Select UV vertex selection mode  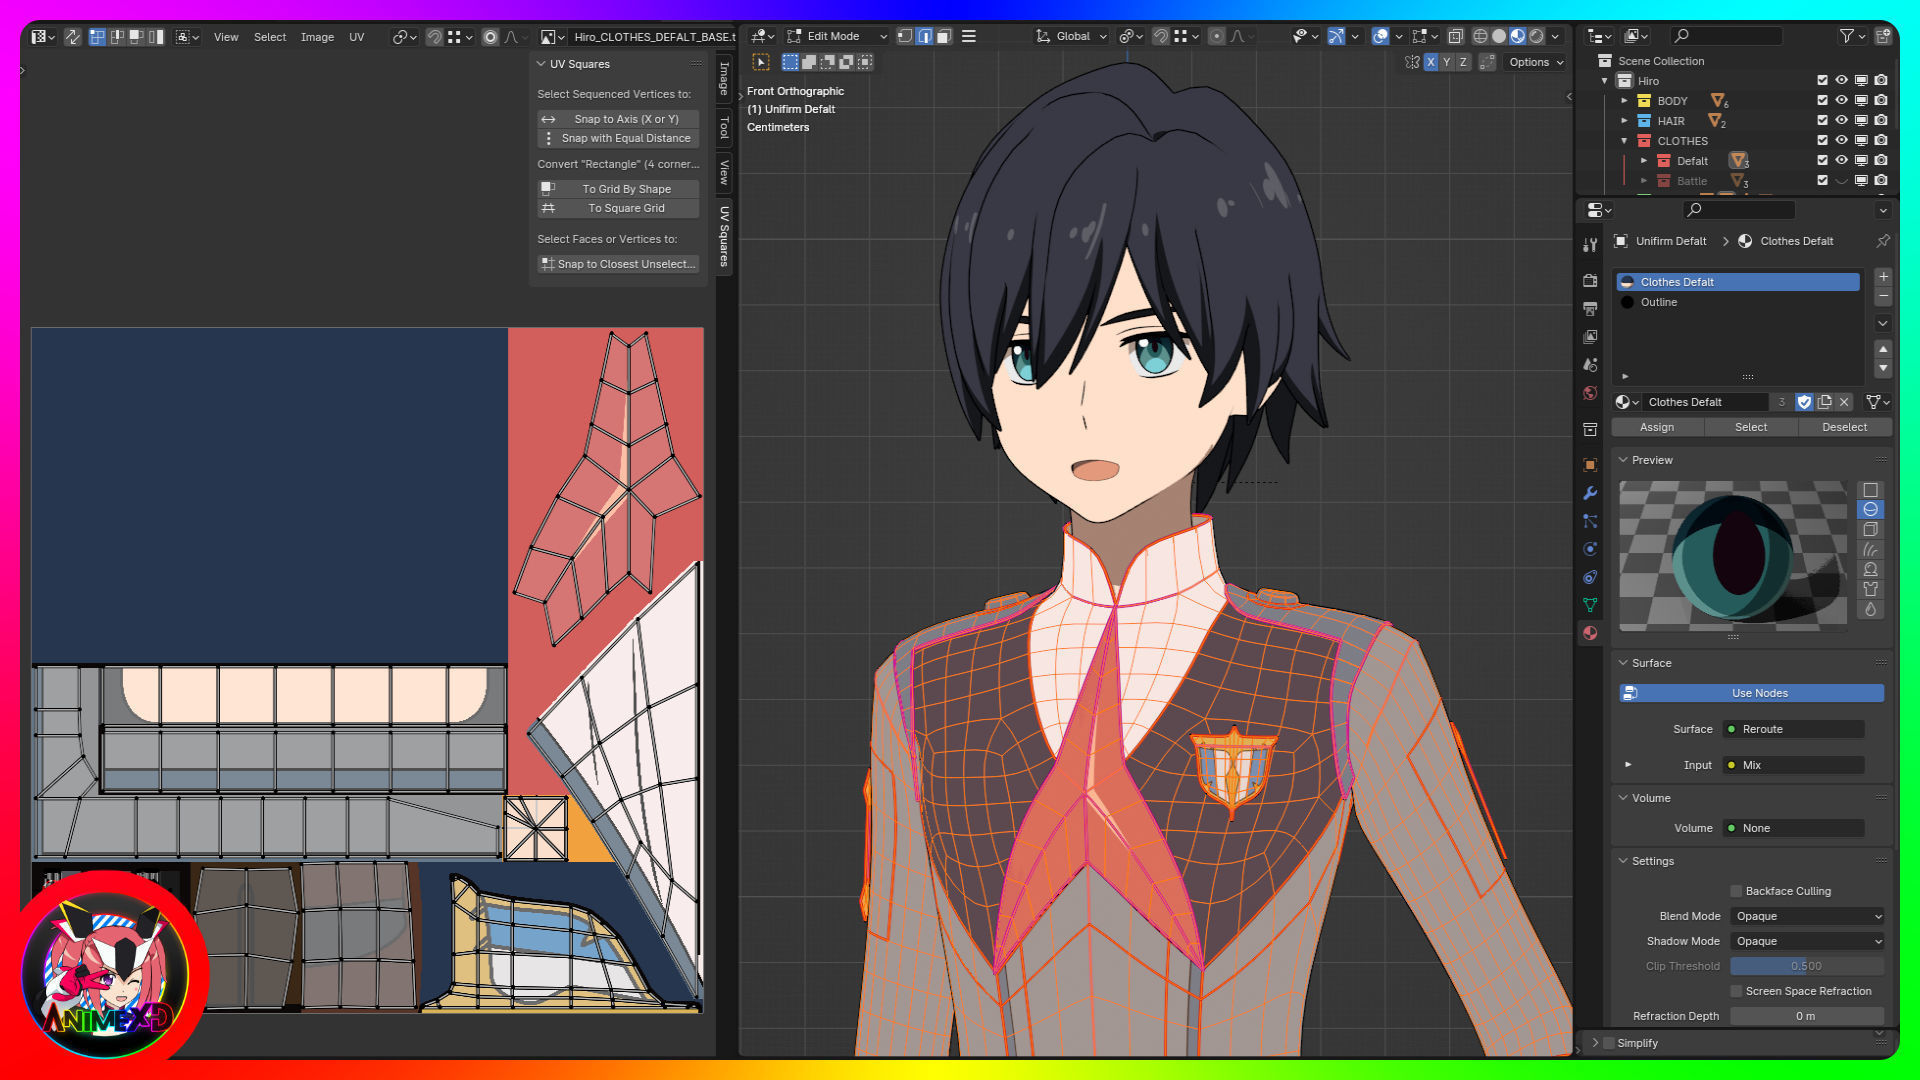point(97,37)
